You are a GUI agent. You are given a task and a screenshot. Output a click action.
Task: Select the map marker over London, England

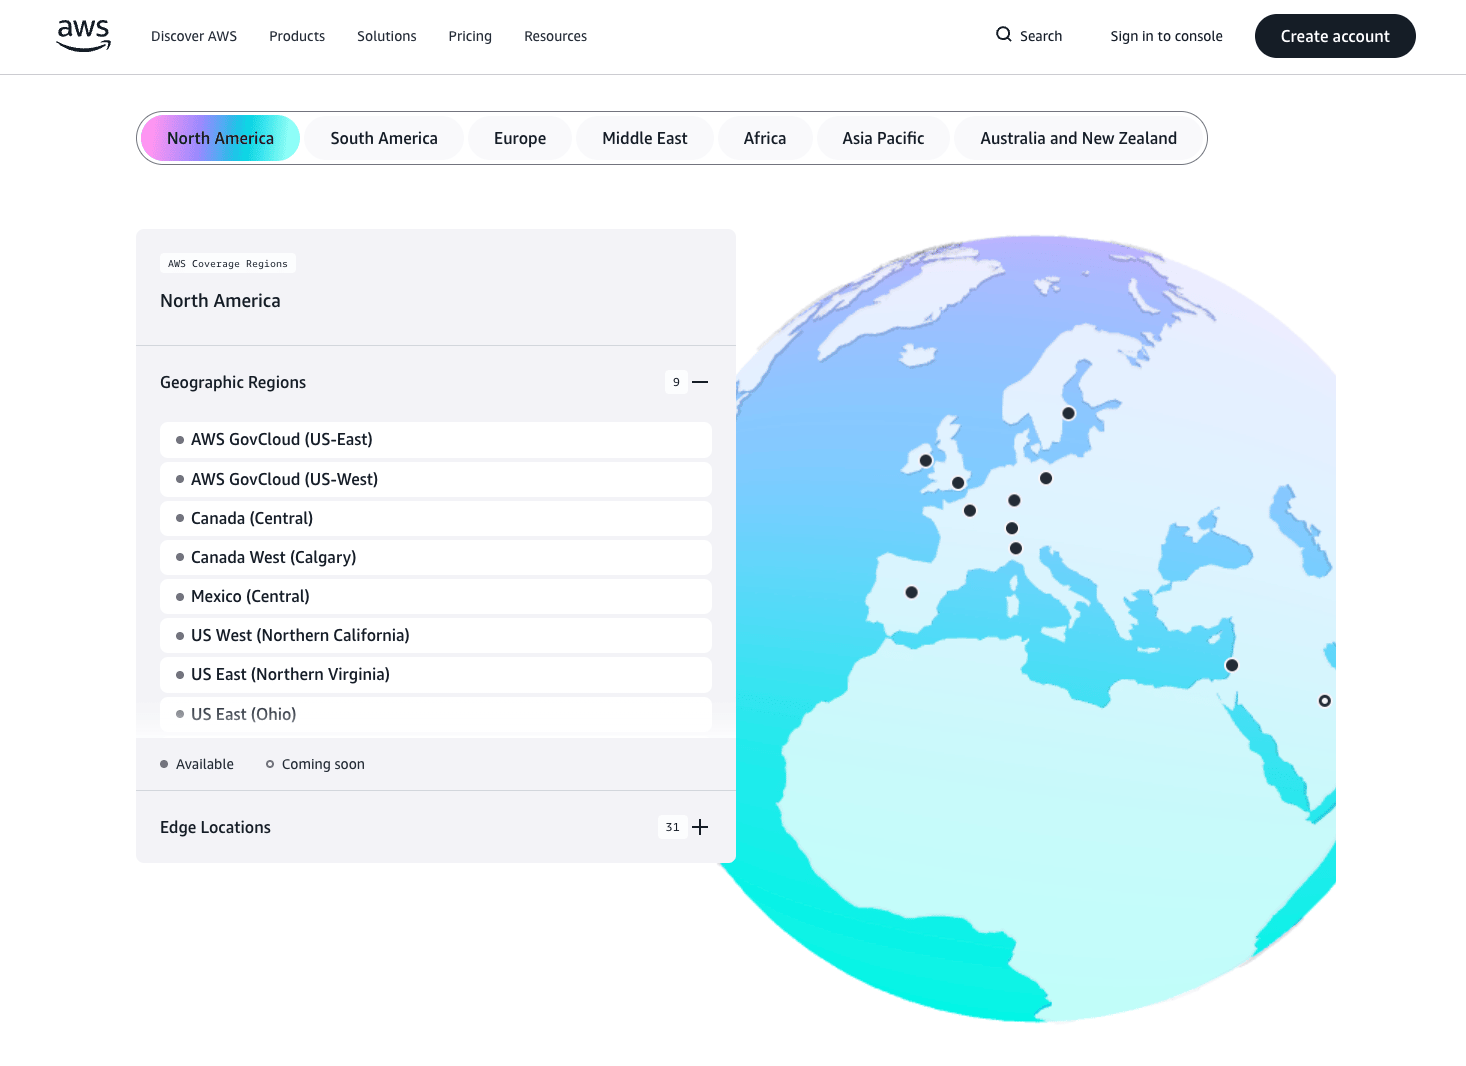point(958,483)
